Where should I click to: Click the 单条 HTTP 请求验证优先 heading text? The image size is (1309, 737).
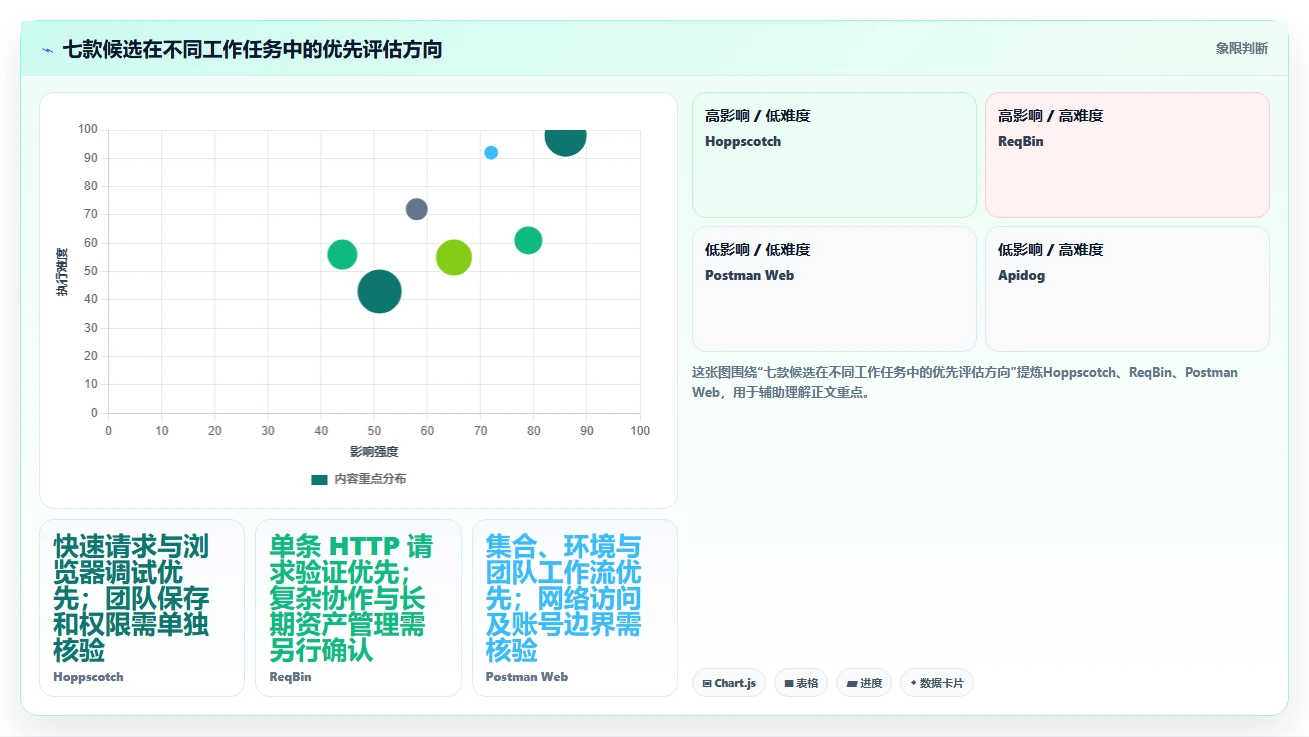coord(351,598)
